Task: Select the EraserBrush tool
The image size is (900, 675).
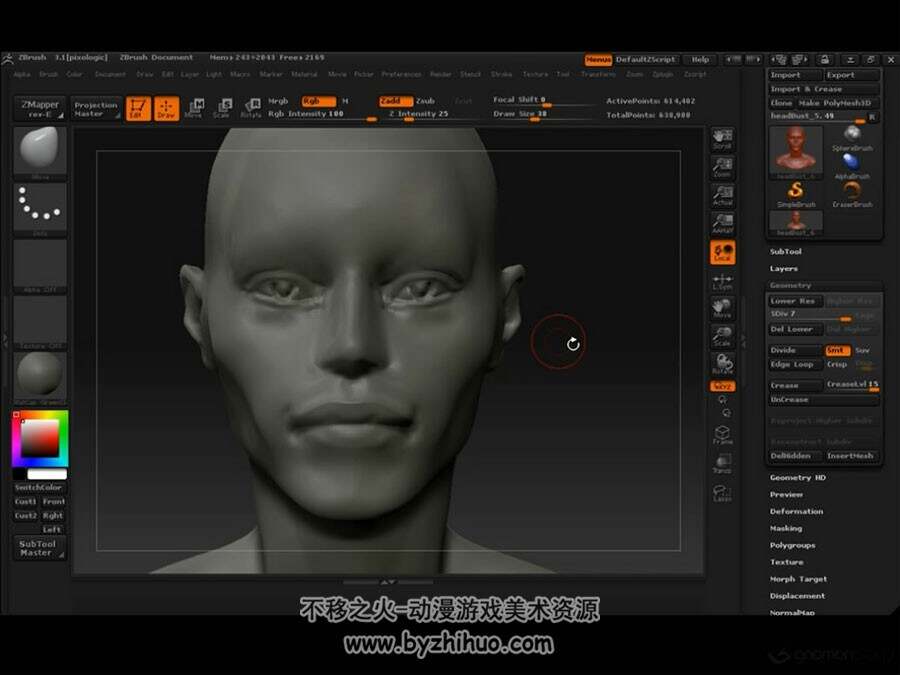Action: [852, 195]
